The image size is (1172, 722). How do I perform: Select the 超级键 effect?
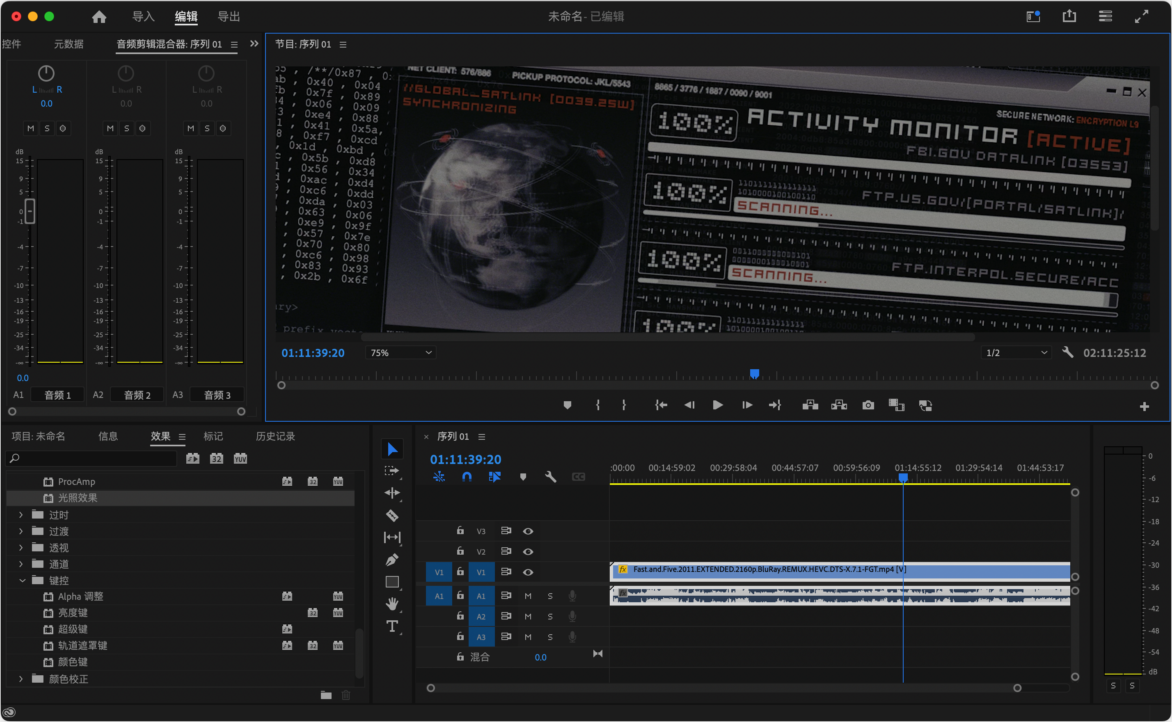(x=73, y=629)
